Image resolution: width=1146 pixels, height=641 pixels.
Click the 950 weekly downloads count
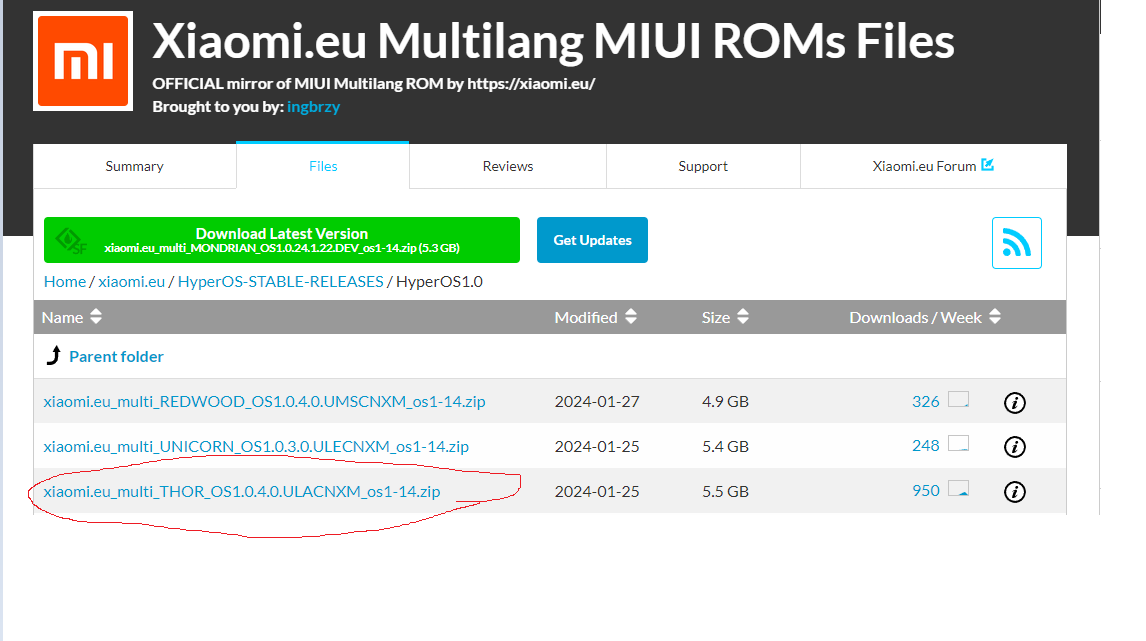tap(925, 490)
